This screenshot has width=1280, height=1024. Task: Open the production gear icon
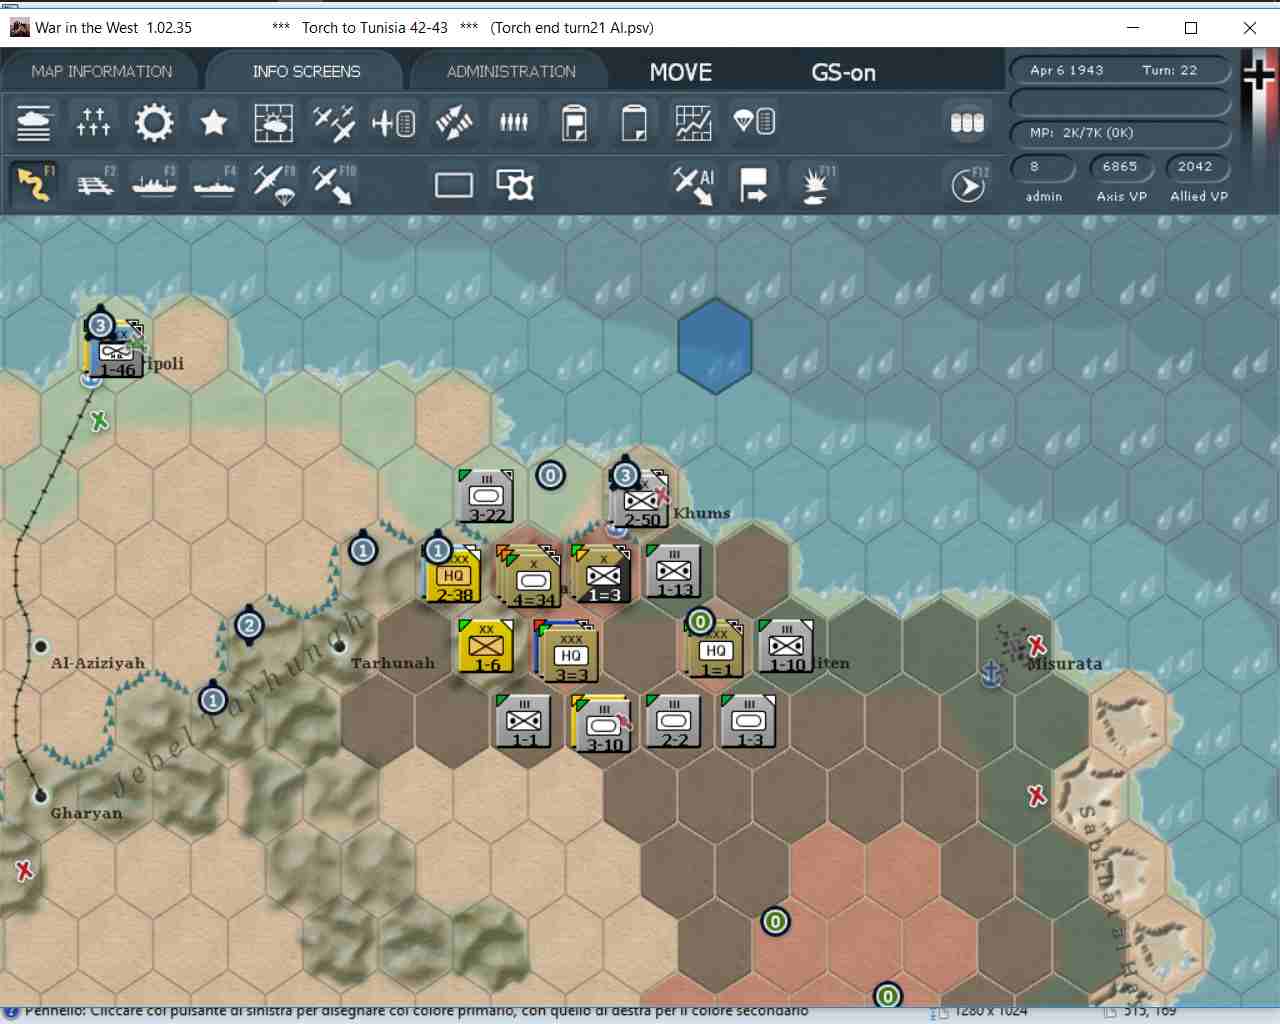[153, 123]
